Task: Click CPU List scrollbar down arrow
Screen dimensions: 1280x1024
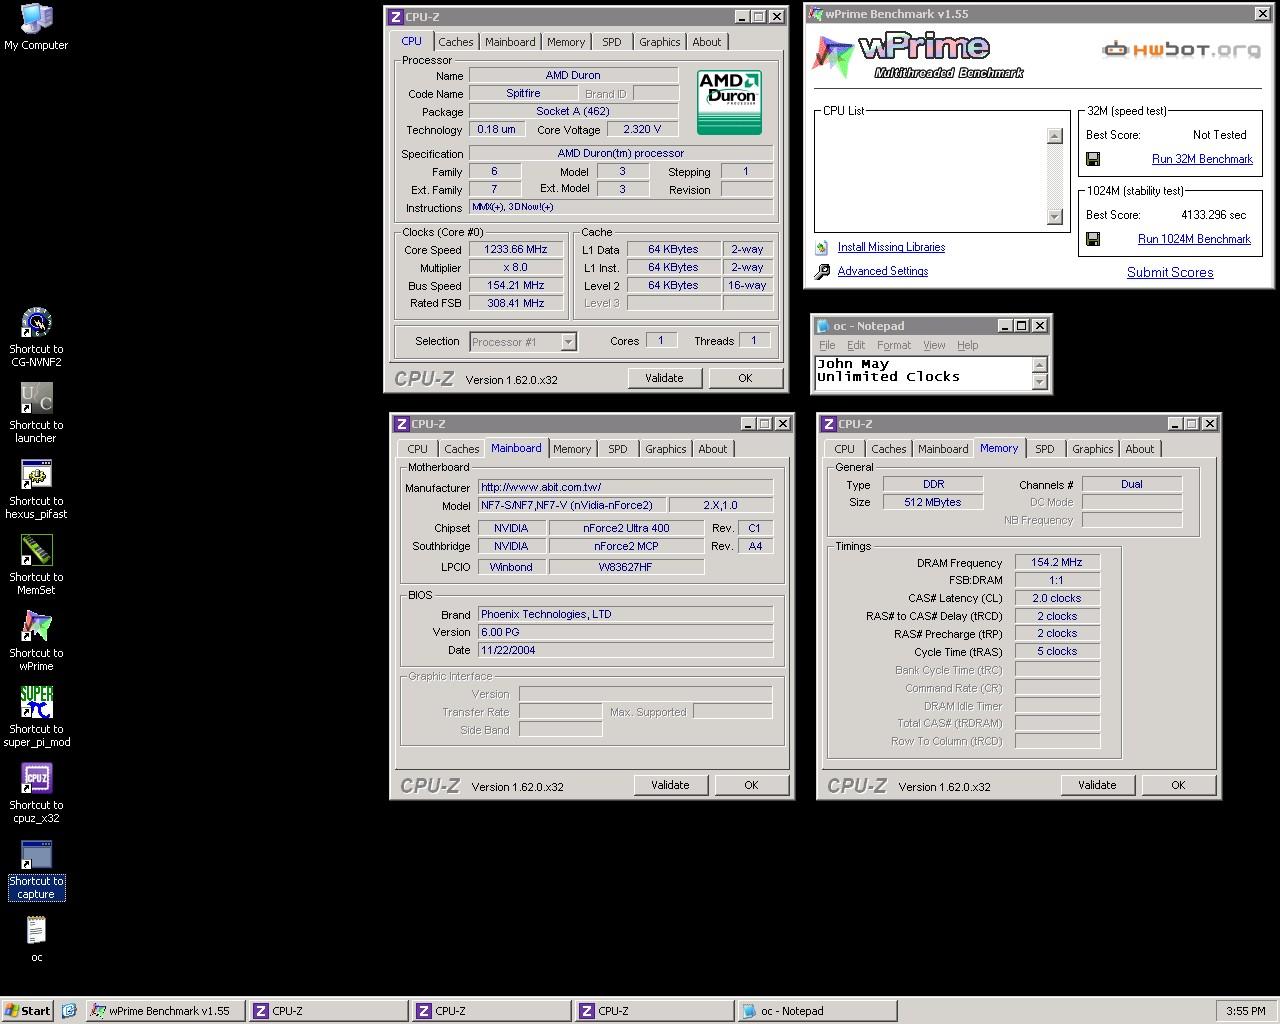Action: point(1054,217)
